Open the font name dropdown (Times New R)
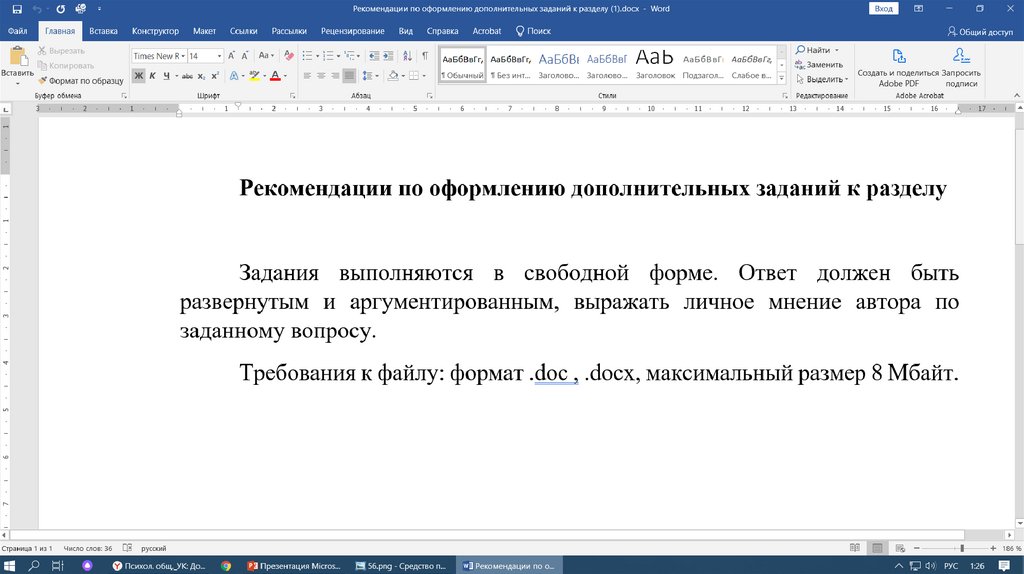Viewport: 1024px width, 574px height. [182, 56]
